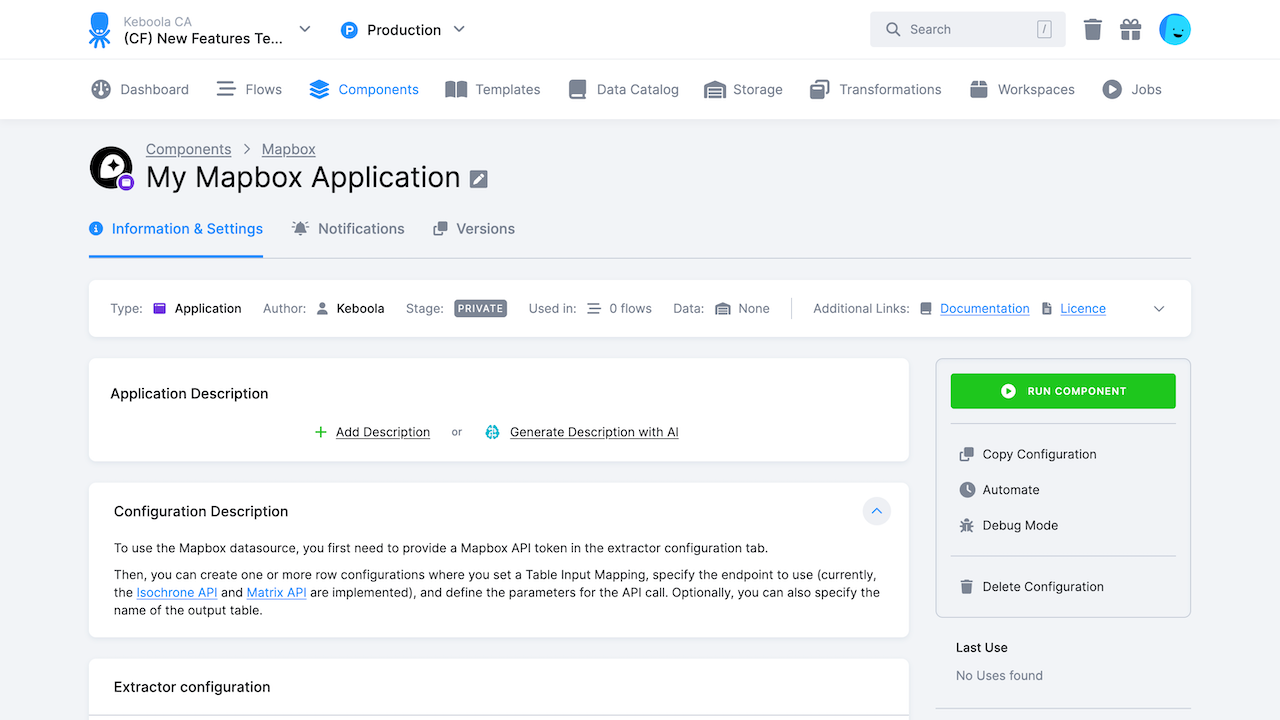Open the Isochrone API link

[177, 591]
